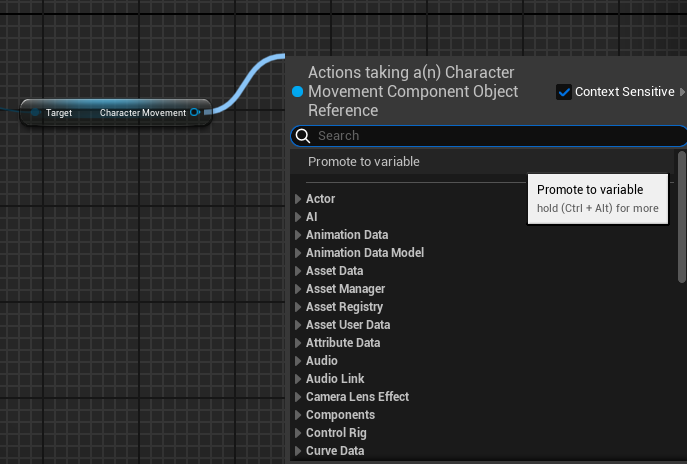Expand the Asset Manager arrow
The width and height of the screenshot is (687, 464).
coord(298,289)
